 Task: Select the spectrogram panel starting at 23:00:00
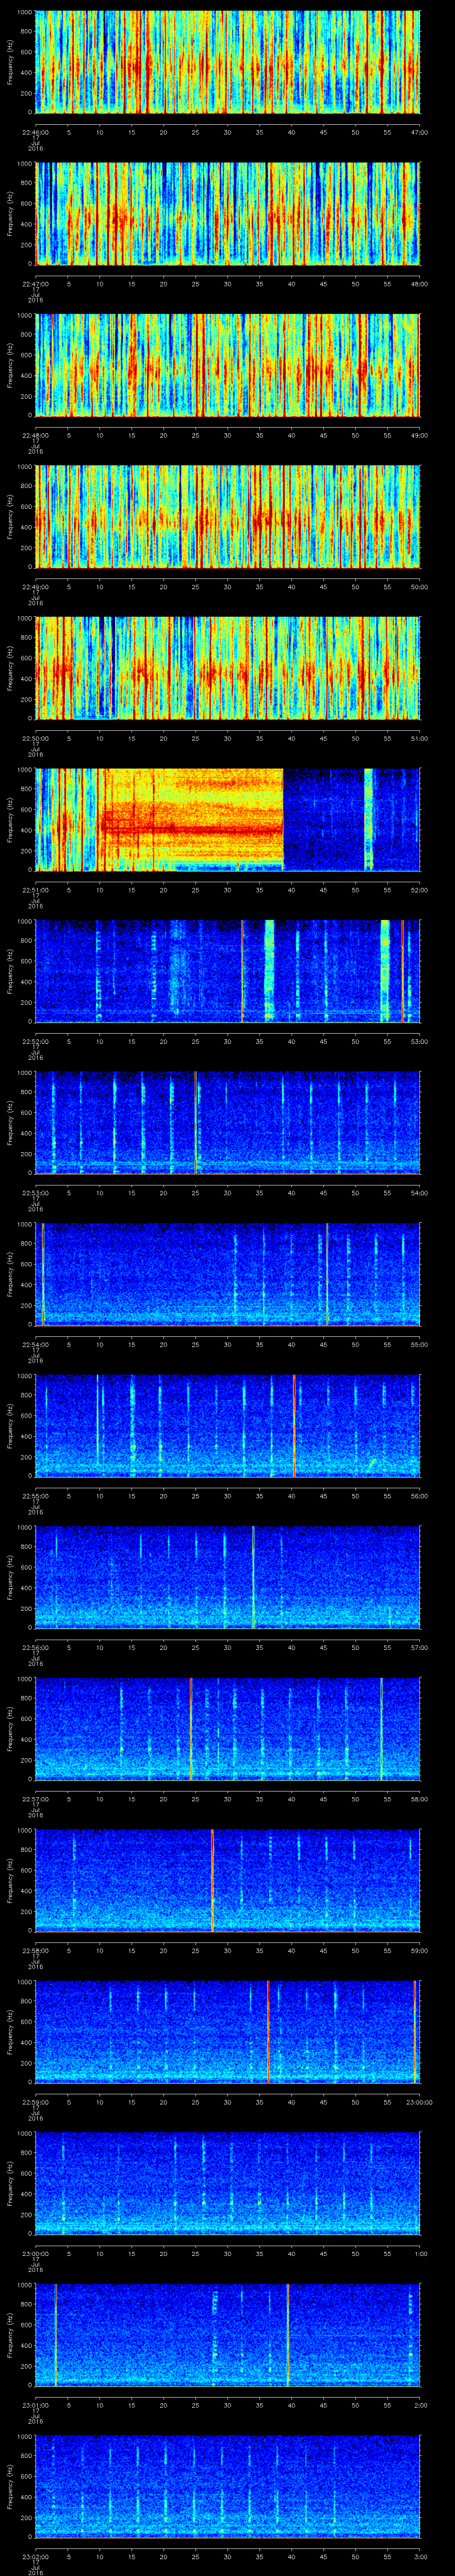(228, 2183)
